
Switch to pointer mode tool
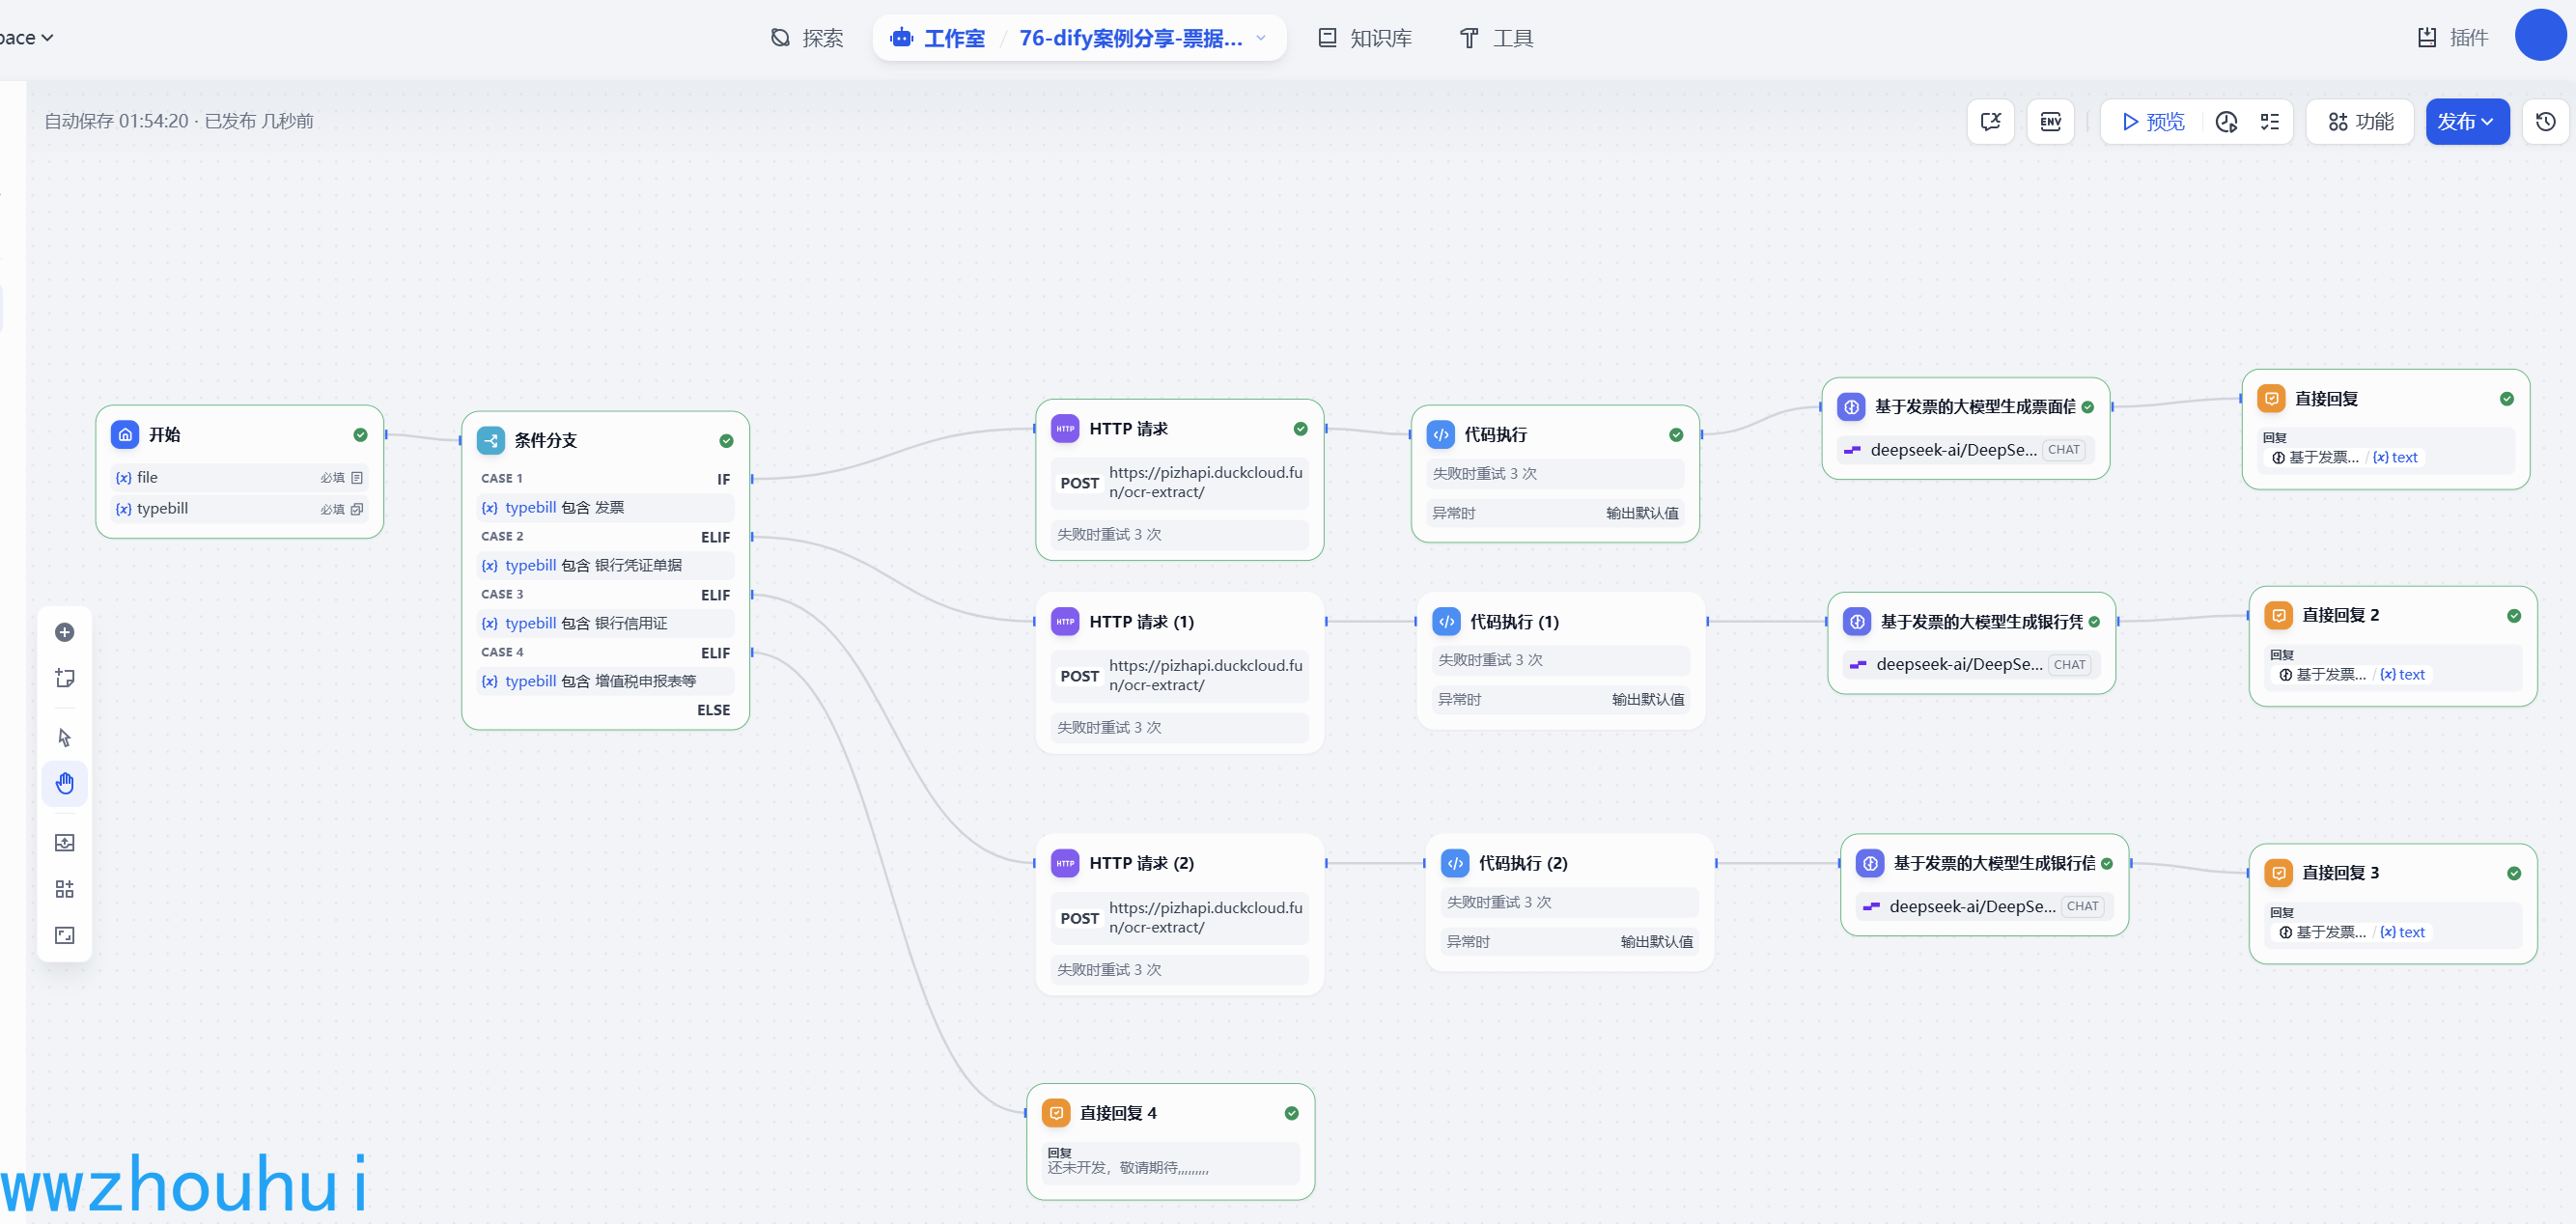(x=65, y=738)
